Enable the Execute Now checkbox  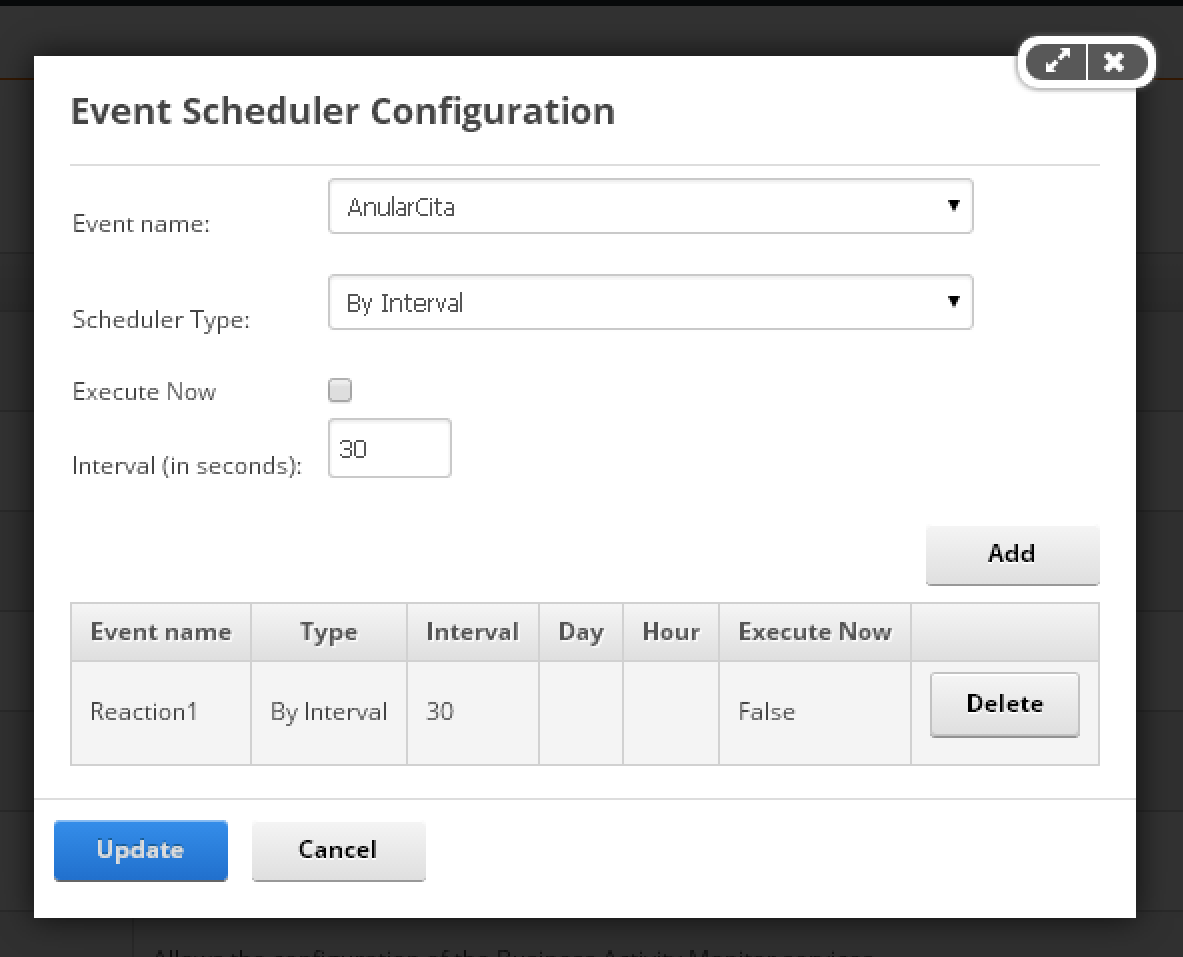point(340,390)
